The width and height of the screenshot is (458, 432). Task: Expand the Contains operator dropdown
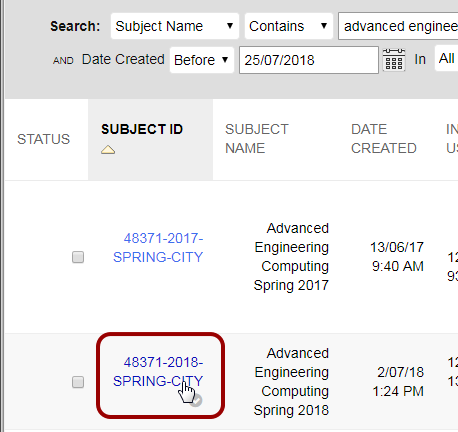point(289,26)
